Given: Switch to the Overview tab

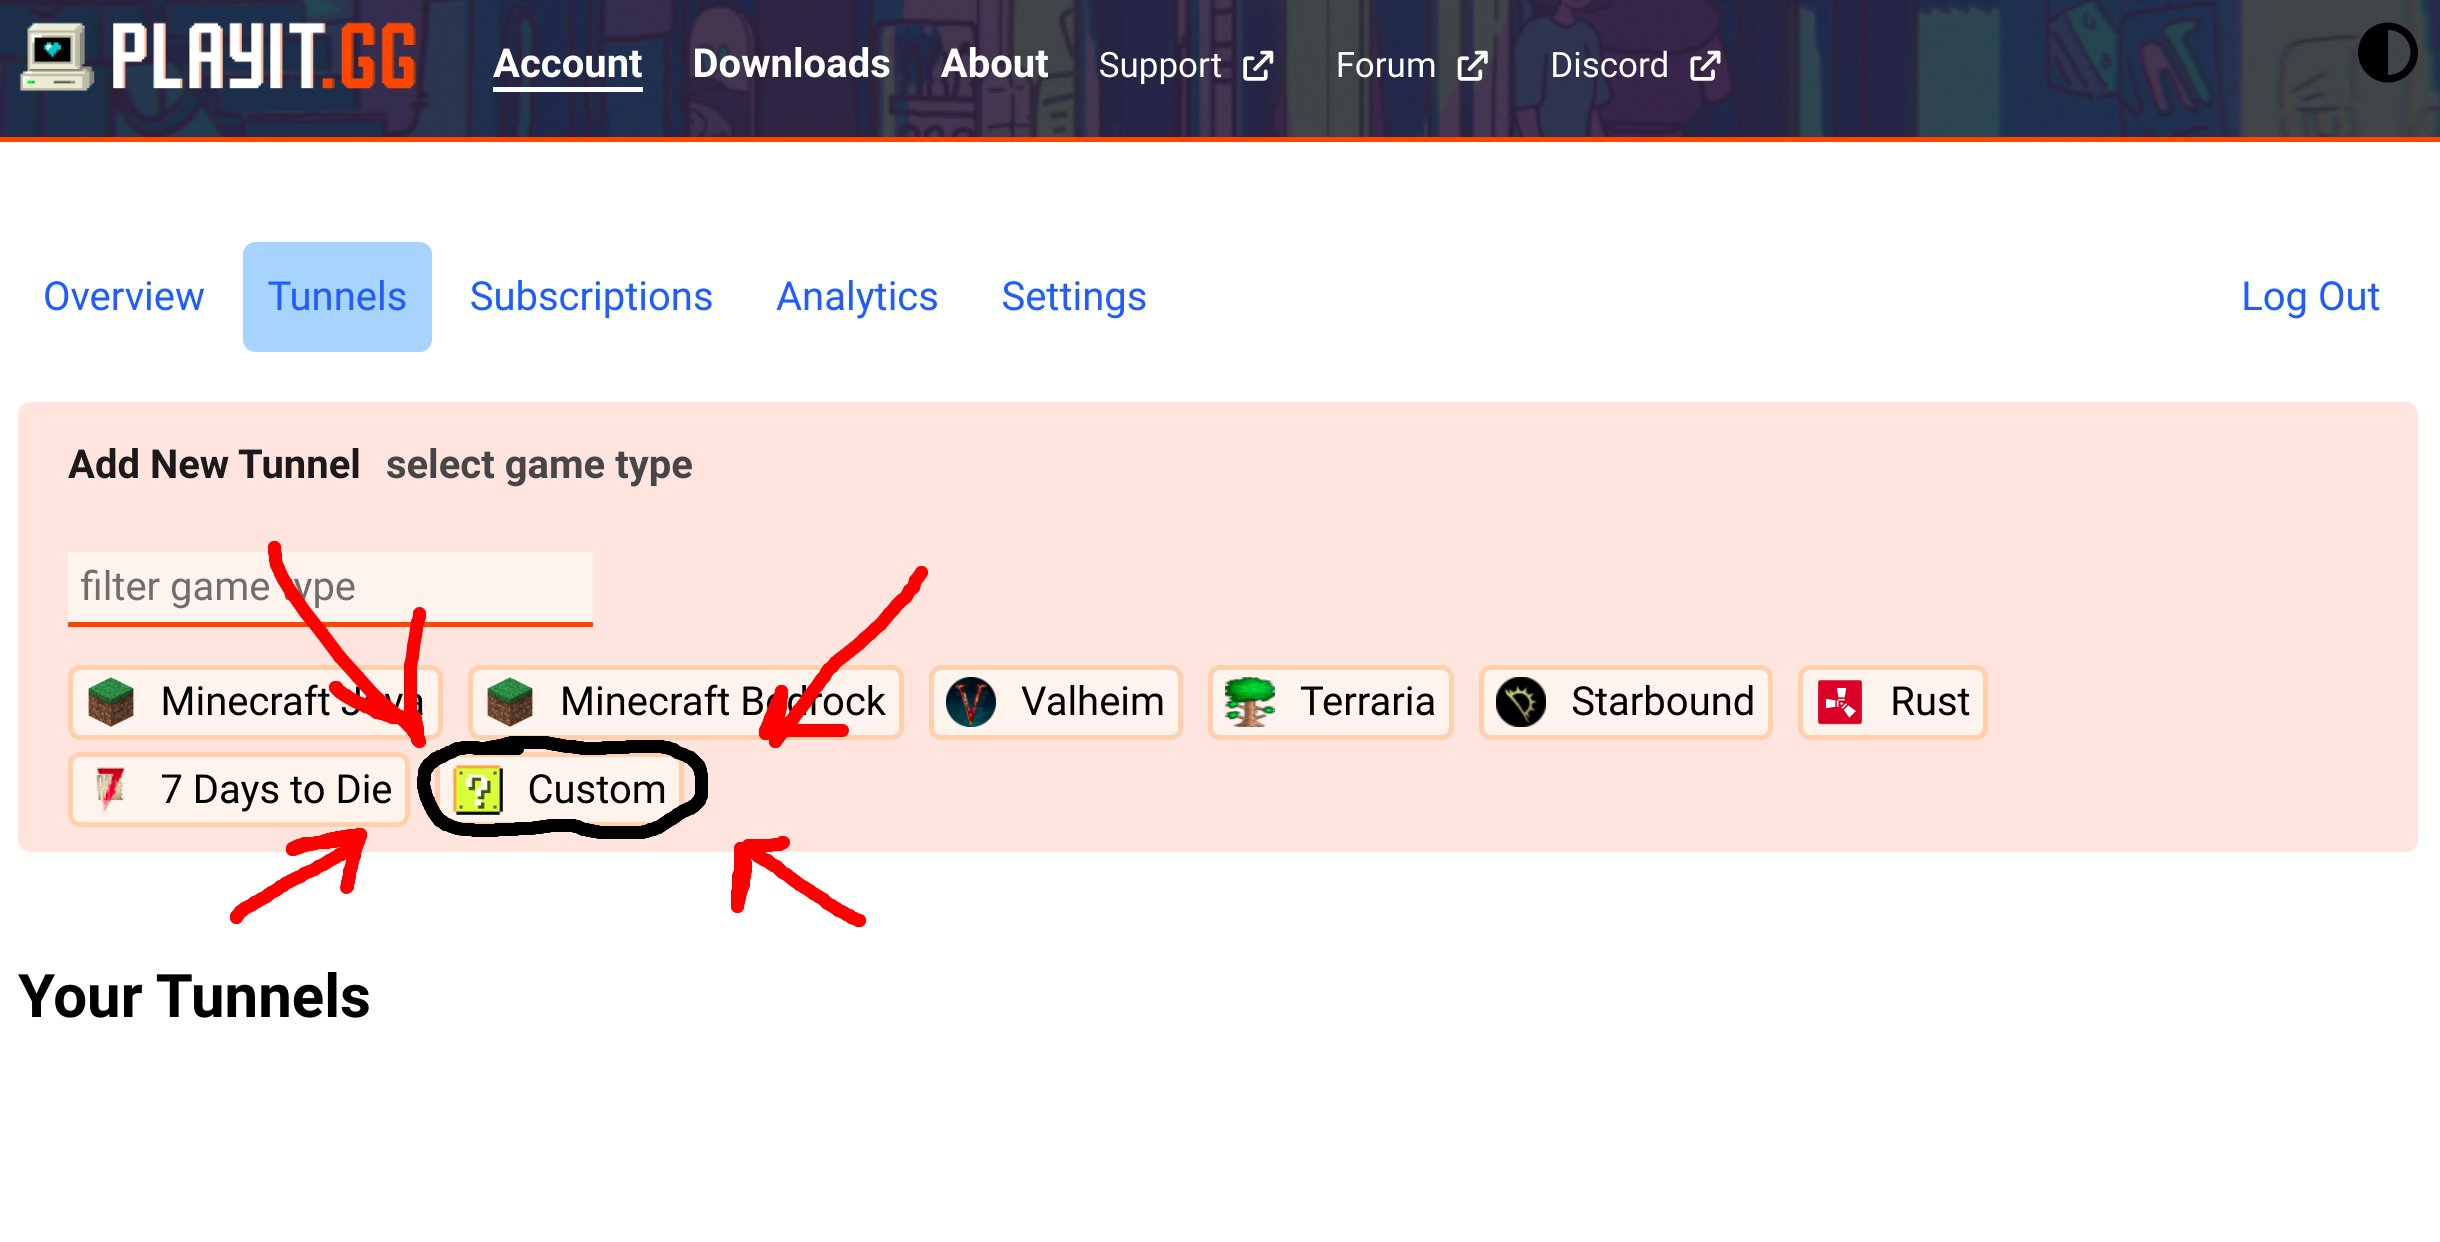Looking at the screenshot, I should 123,296.
